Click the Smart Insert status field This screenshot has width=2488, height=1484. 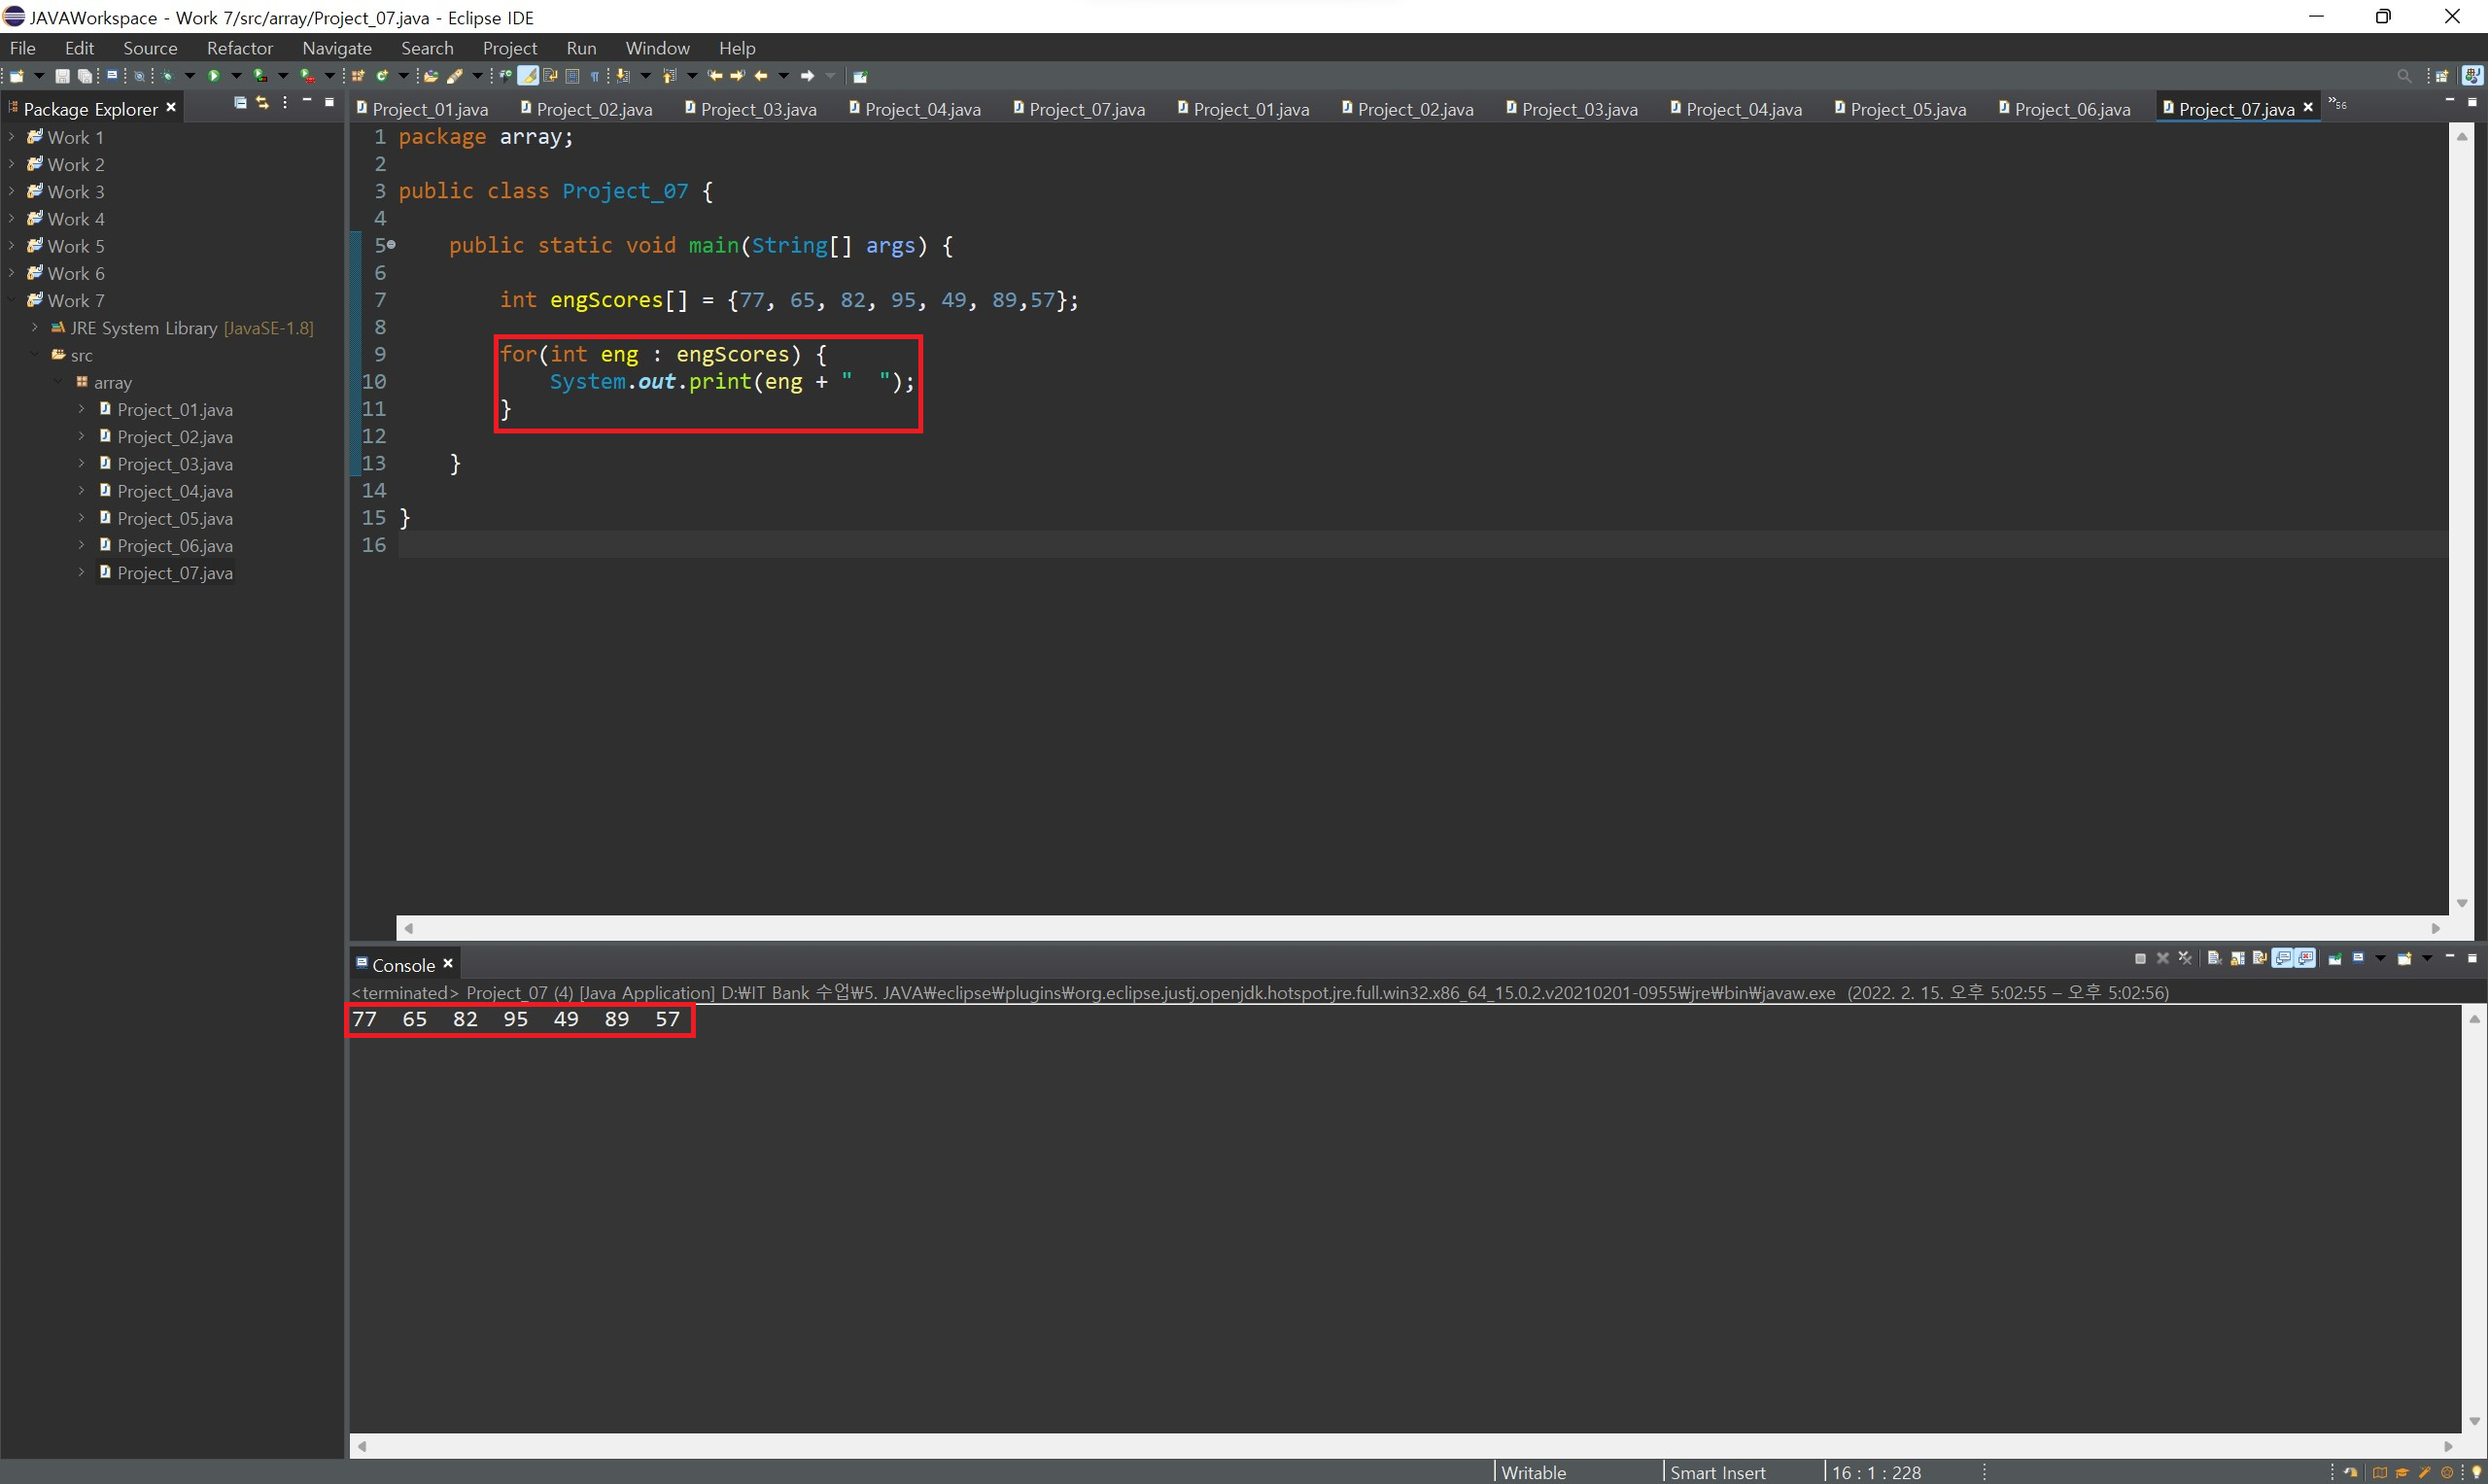(x=1717, y=1472)
